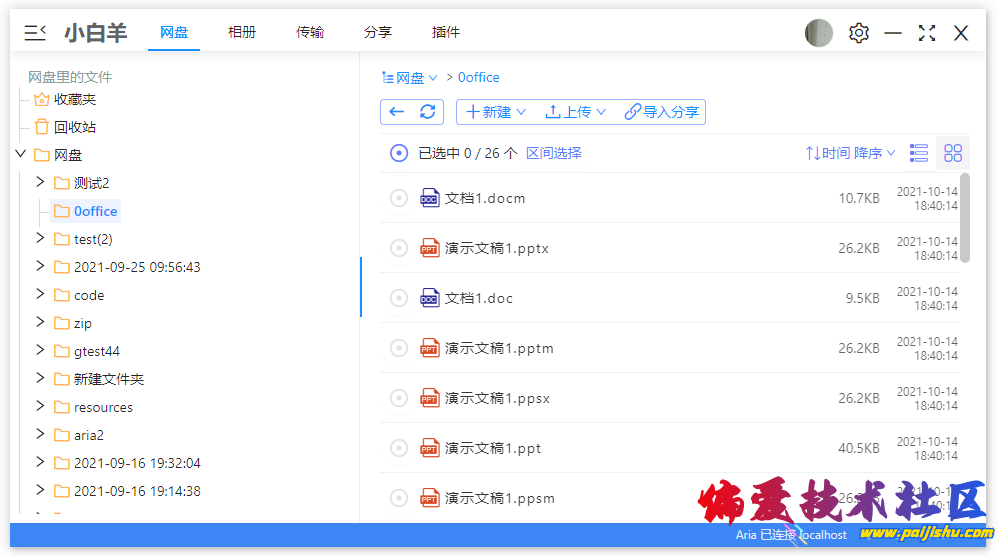Toggle the select-all radio next to 已选中
The height and width of the screenshot is (557, 1000).
pyautogui.click(x=399, y=153)
